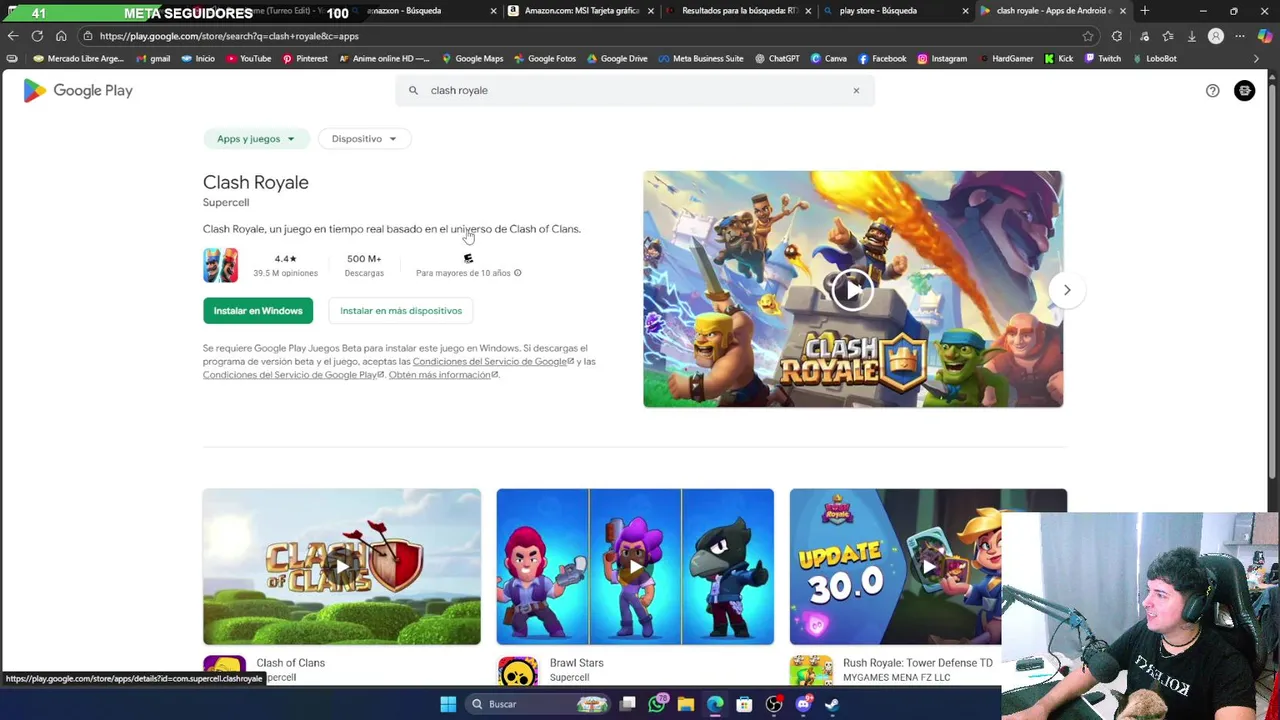Expand the Apps y juegos filter

point(256,139)
